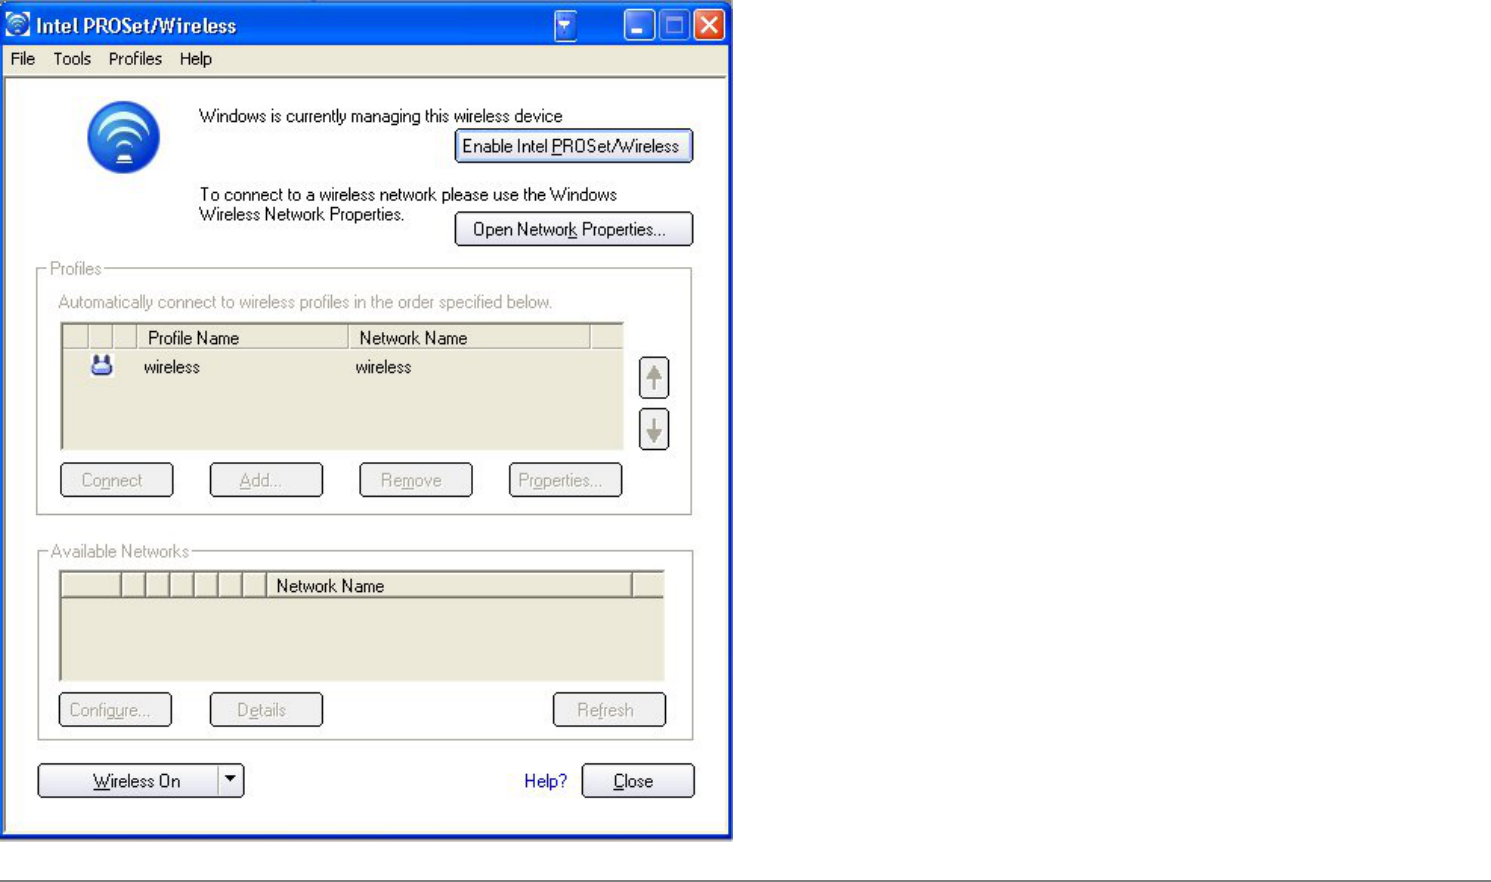
Task: Click Open Network Properties button
Action: (x=573, y=229)
